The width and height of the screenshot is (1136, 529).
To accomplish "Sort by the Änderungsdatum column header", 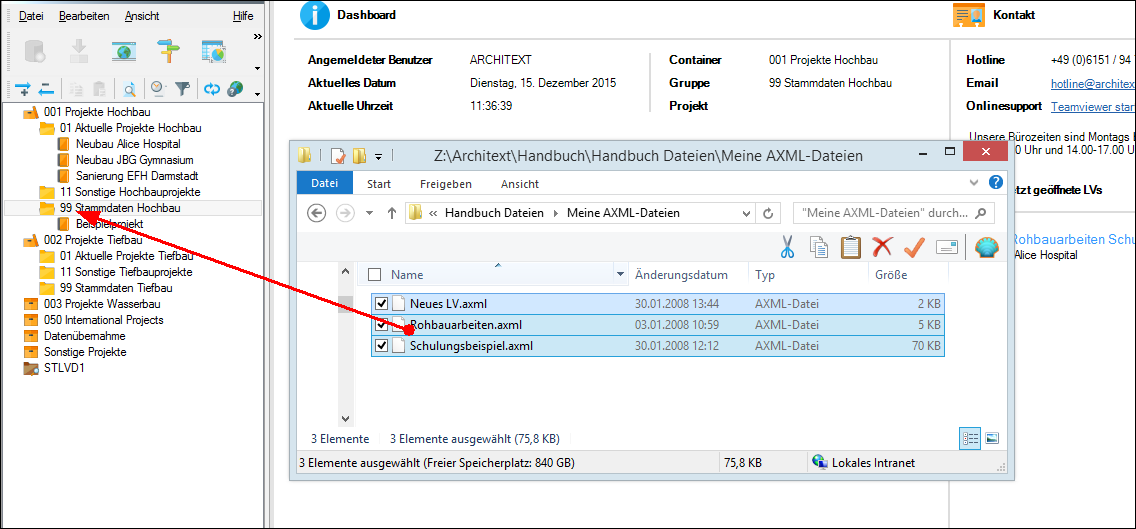I will pos(681,275).
